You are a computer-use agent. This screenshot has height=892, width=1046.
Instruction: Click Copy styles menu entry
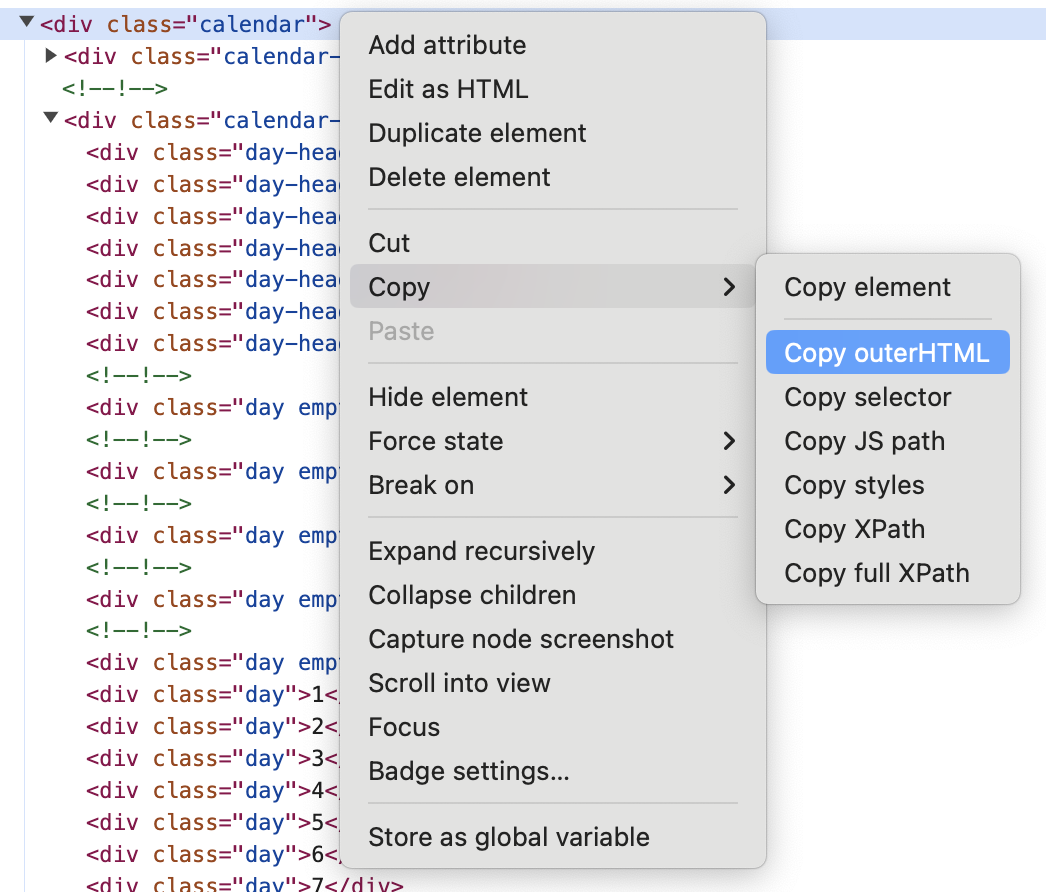853,485
